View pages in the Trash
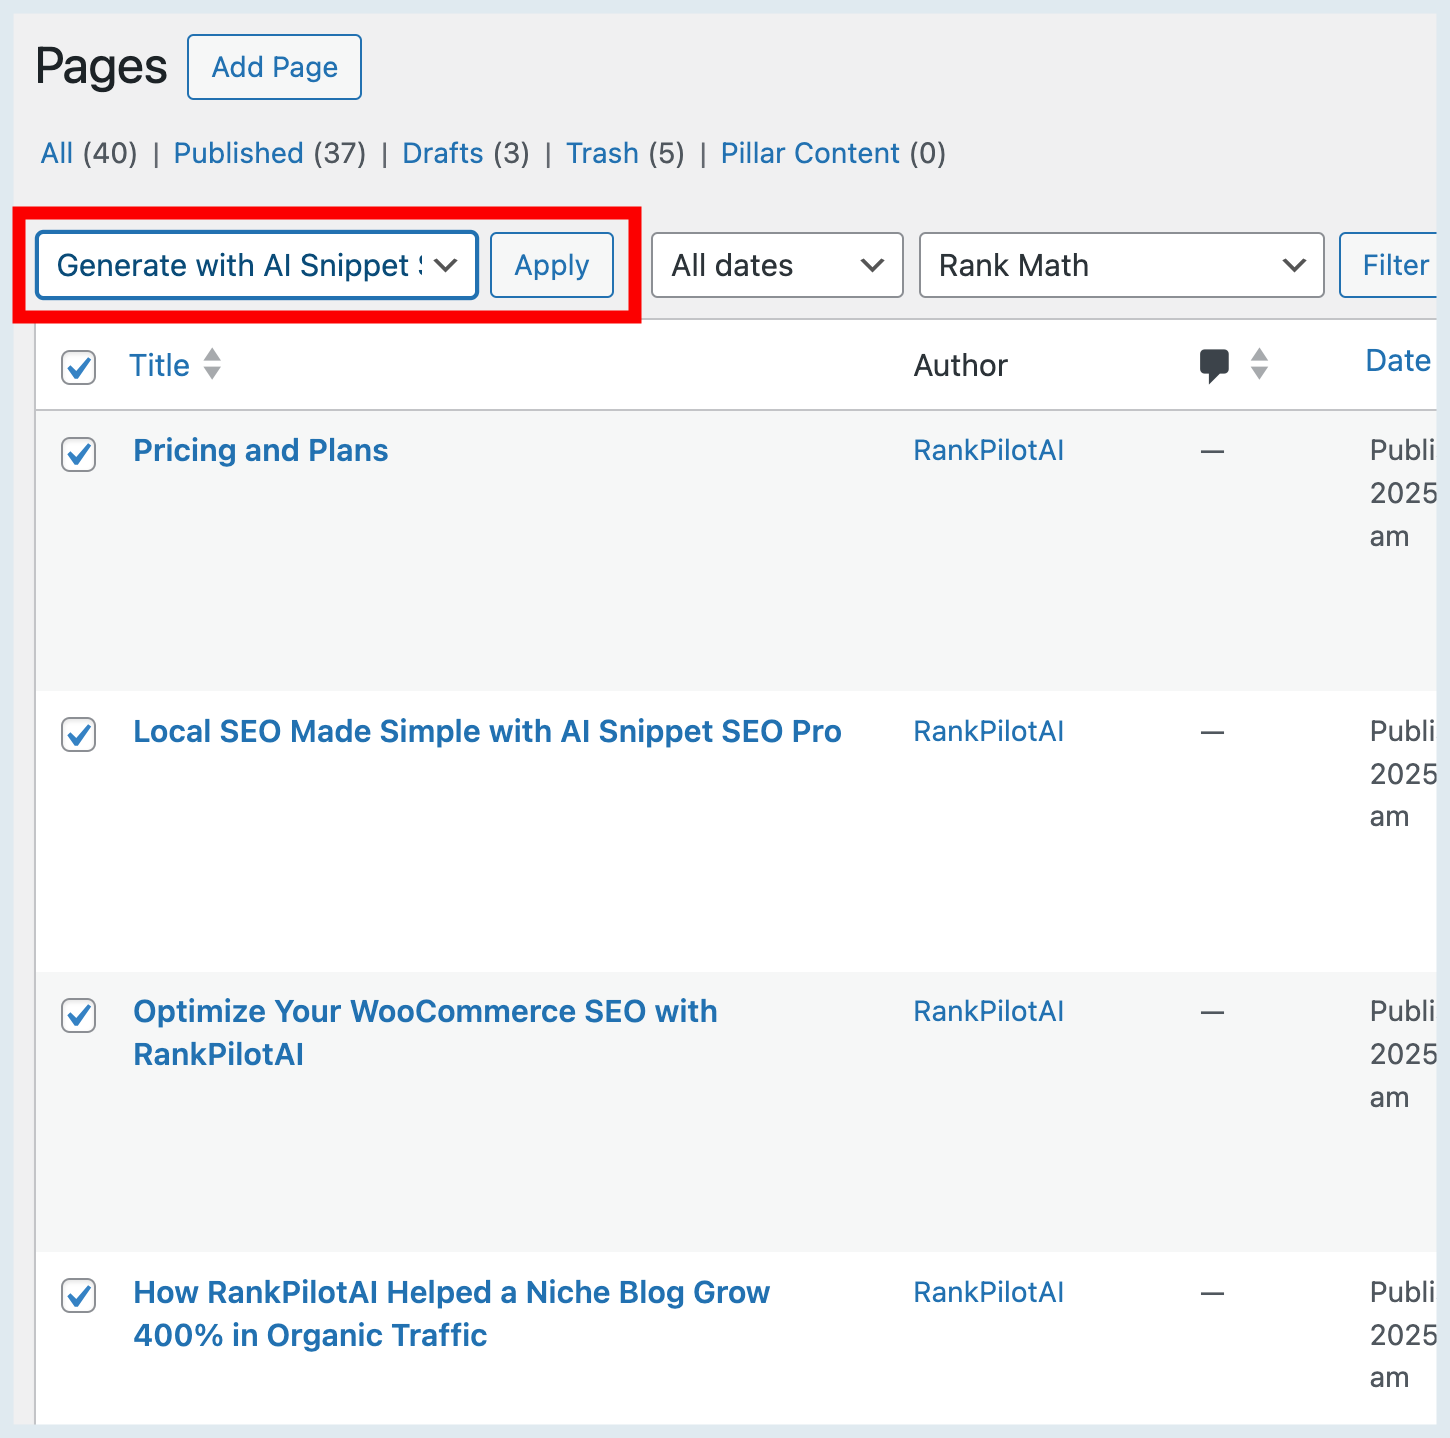Screen dimensions: 1450x1438 pyautogui.click(x=603, y=153)
